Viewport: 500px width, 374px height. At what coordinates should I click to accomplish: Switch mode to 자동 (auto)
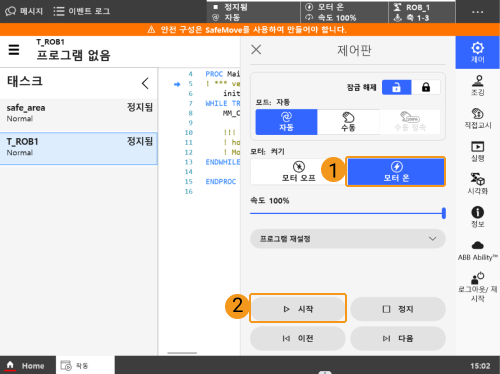tap(286, 122)
